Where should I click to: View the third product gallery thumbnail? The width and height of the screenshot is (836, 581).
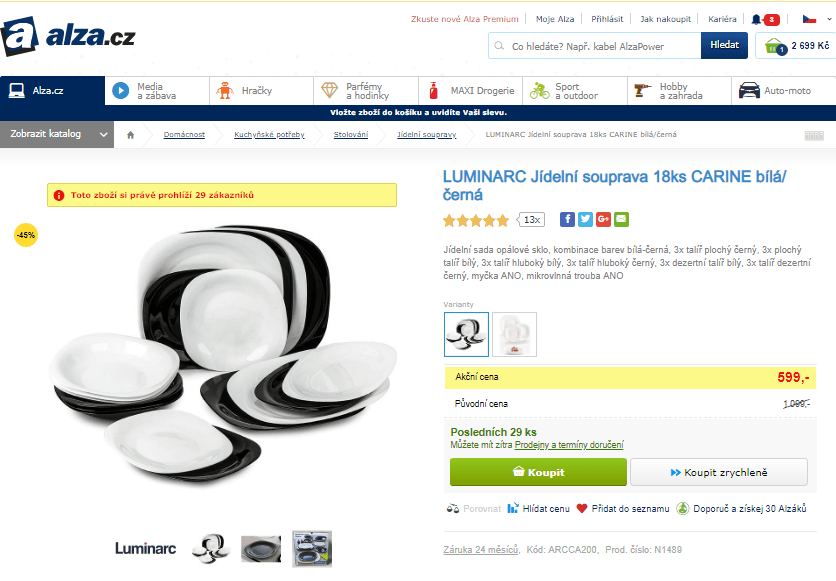point(312,548)
